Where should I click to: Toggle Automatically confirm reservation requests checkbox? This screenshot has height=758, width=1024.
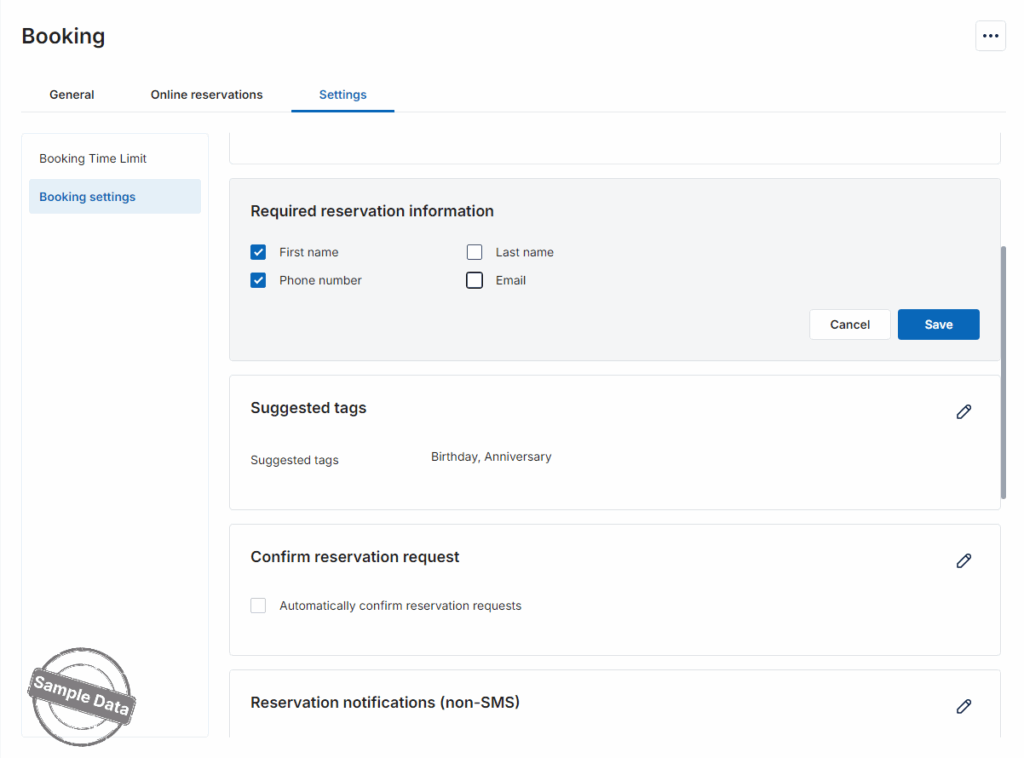tap(258, 605)
